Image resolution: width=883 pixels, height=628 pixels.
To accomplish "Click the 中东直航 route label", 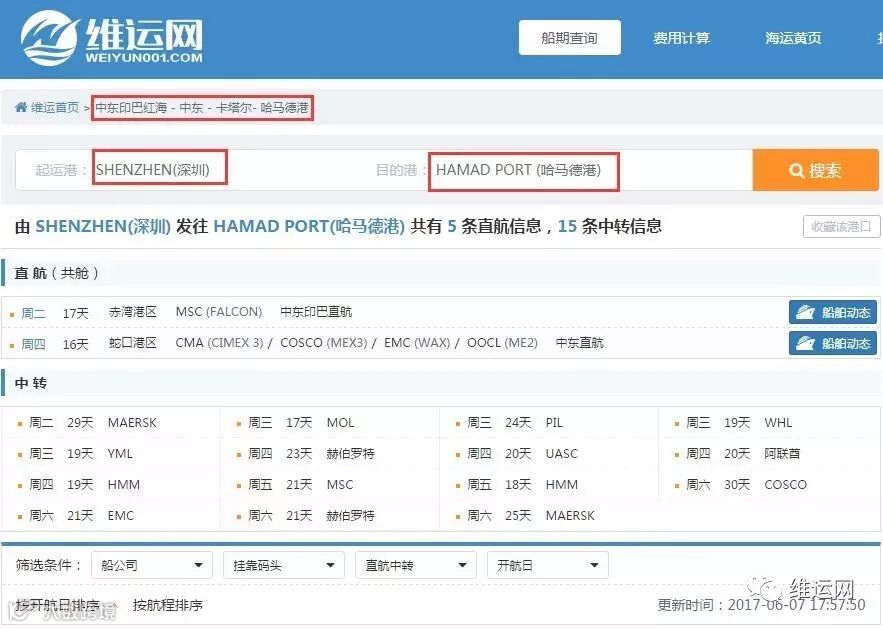I will click(x=579, y=342).
